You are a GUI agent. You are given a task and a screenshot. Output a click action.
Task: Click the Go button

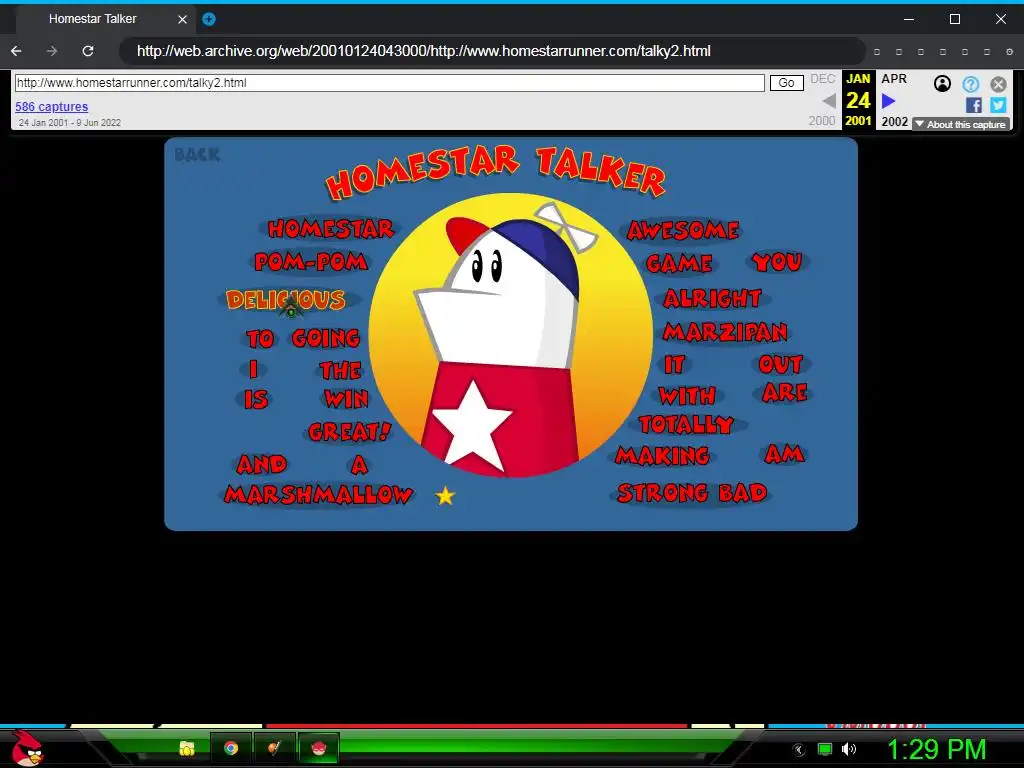click(x=786, y=83)
